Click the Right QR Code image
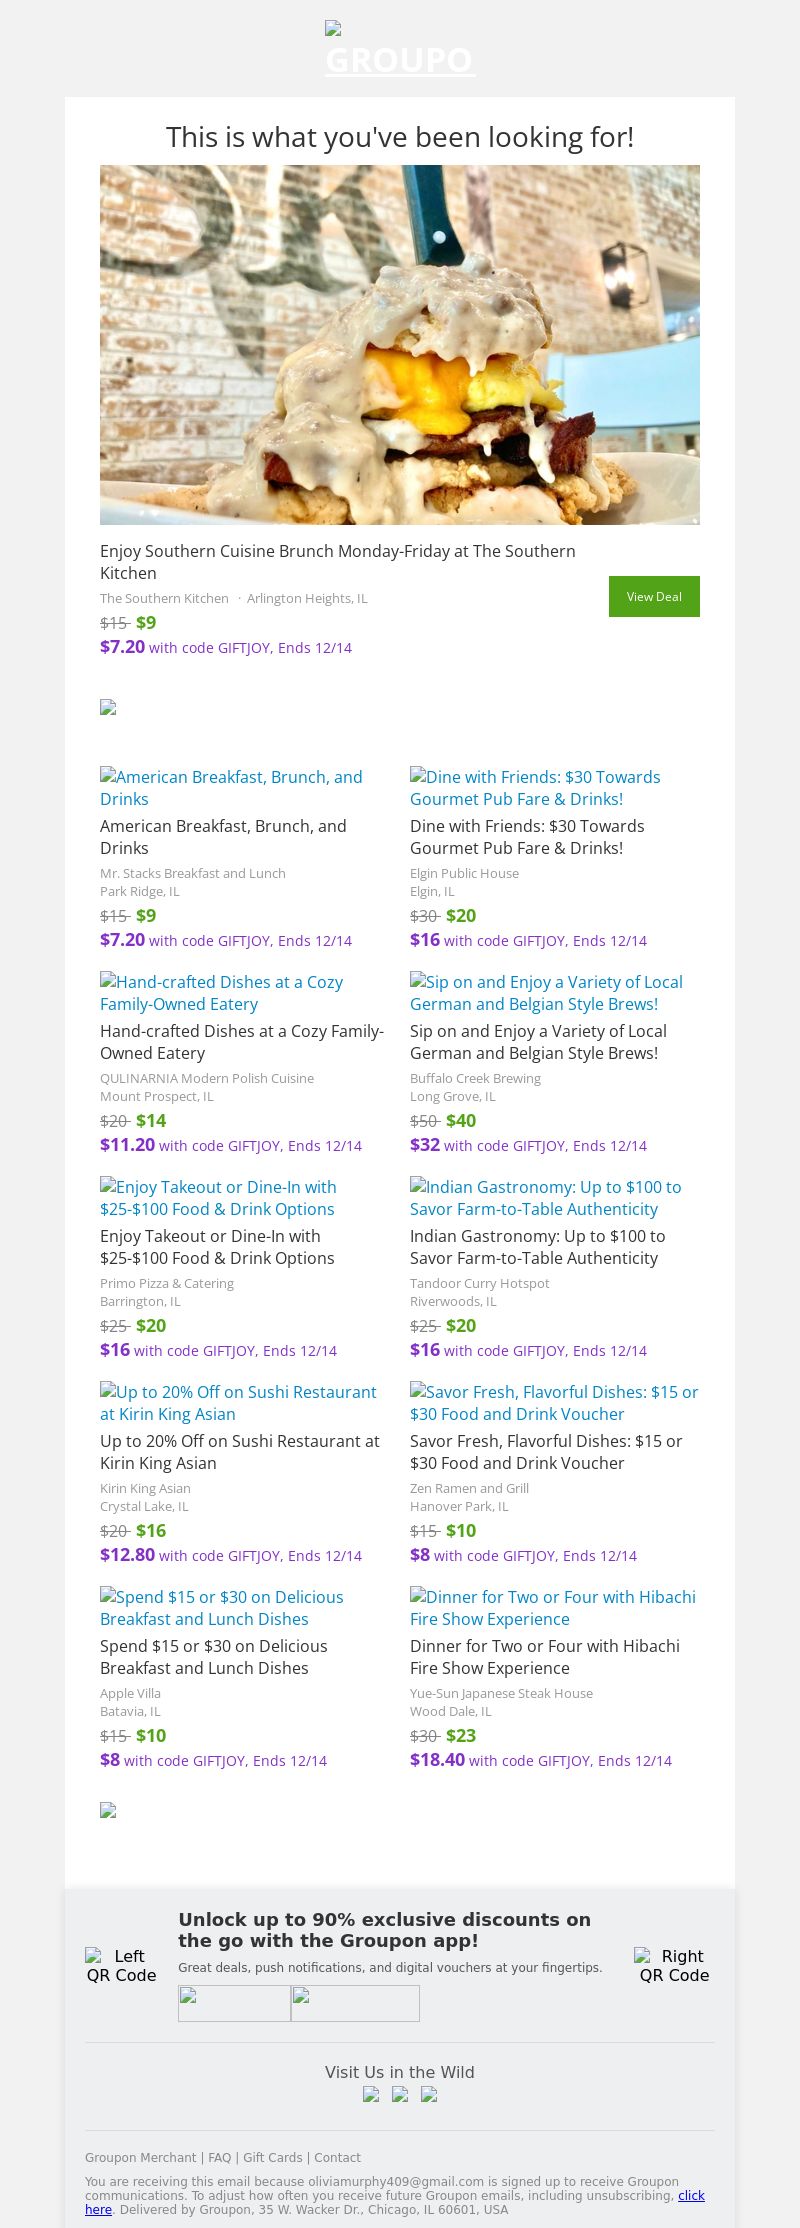 (674, 1965)
